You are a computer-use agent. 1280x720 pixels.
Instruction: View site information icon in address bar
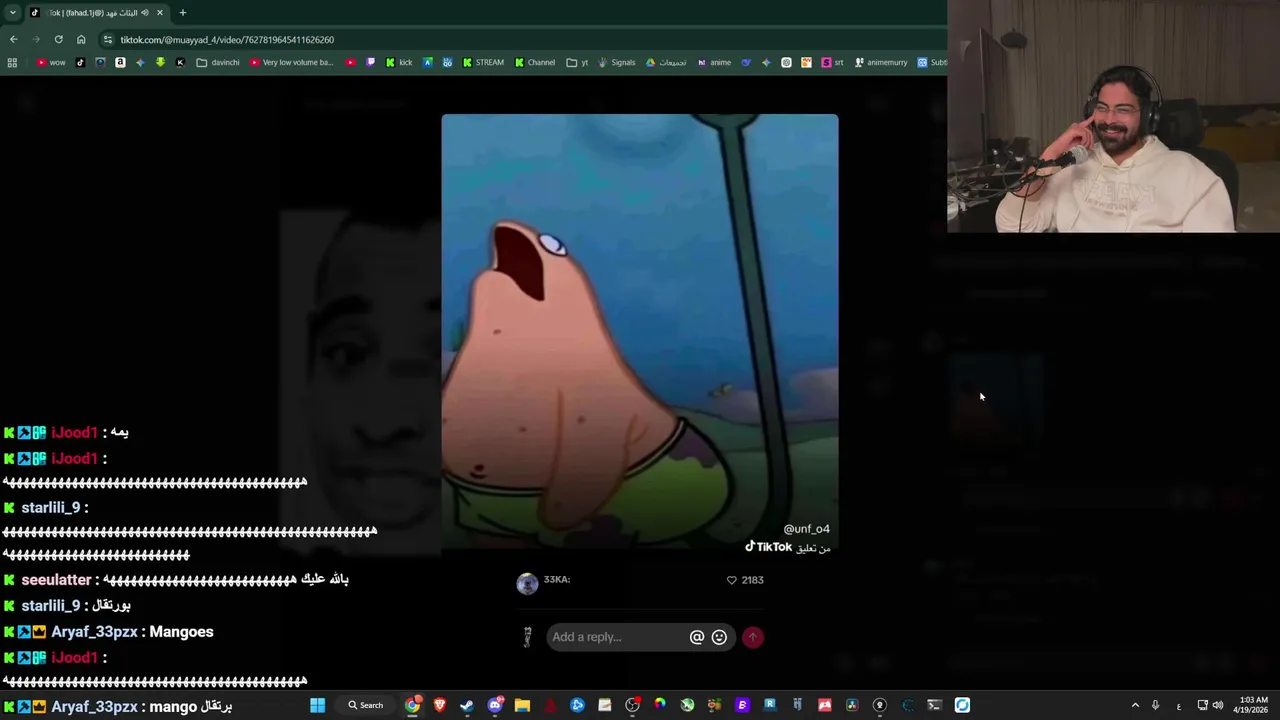click(x=107, y=40)
